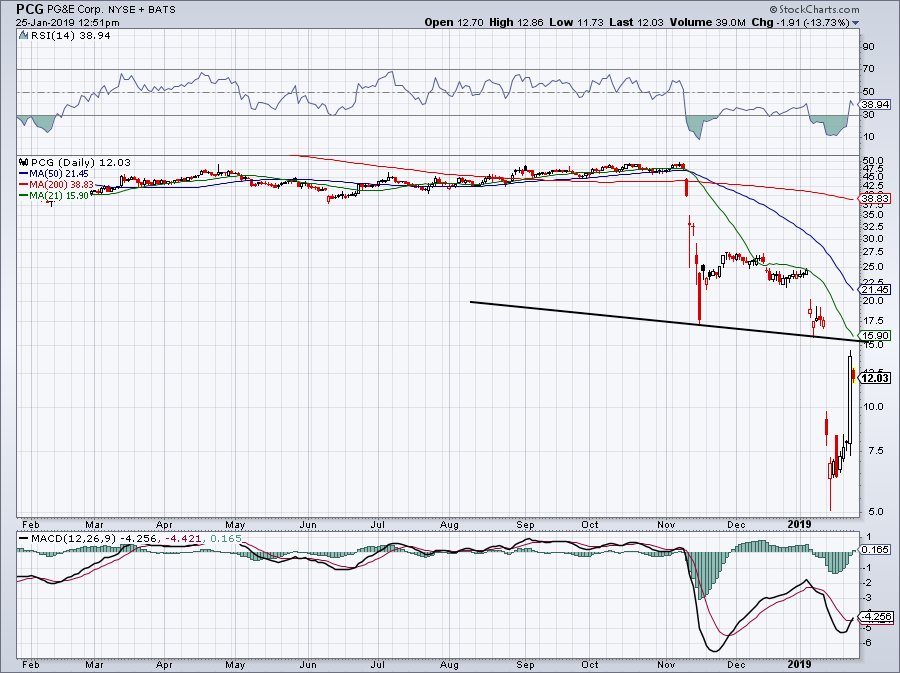Image resolution: width=900 pixels, height=673 pixels.
Task: Click the RSI axis label 70
Action: tap(868, 69)
